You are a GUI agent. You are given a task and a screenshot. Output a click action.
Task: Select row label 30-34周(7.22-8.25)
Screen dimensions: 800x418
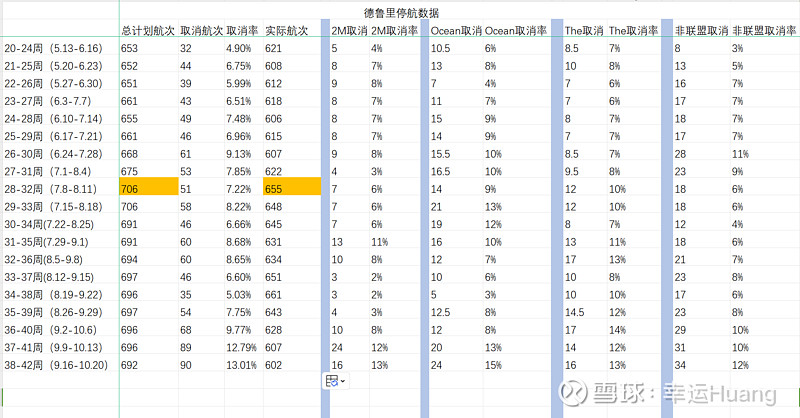coord(49,225)
